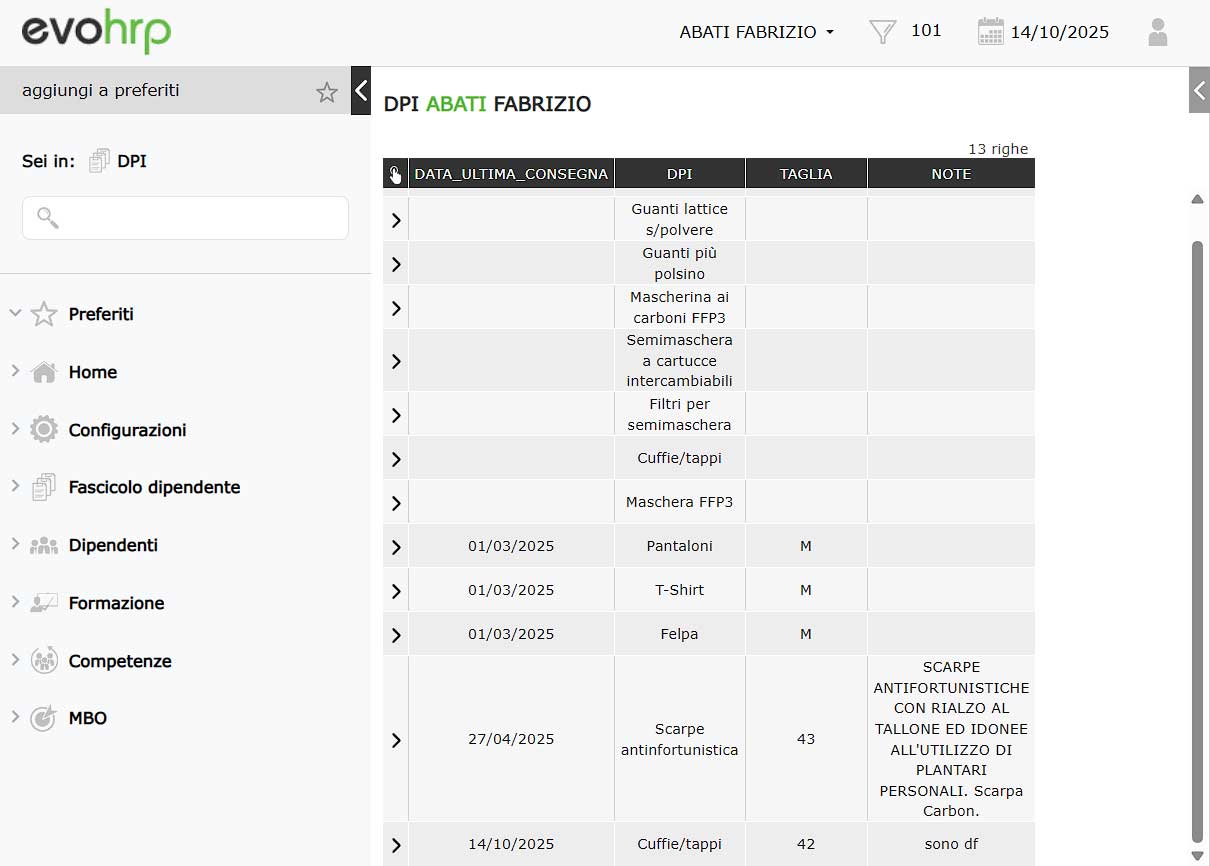Click the hand selector icon in table header
The height and width of the screenshot is (866, 1210).
point(395,174)
